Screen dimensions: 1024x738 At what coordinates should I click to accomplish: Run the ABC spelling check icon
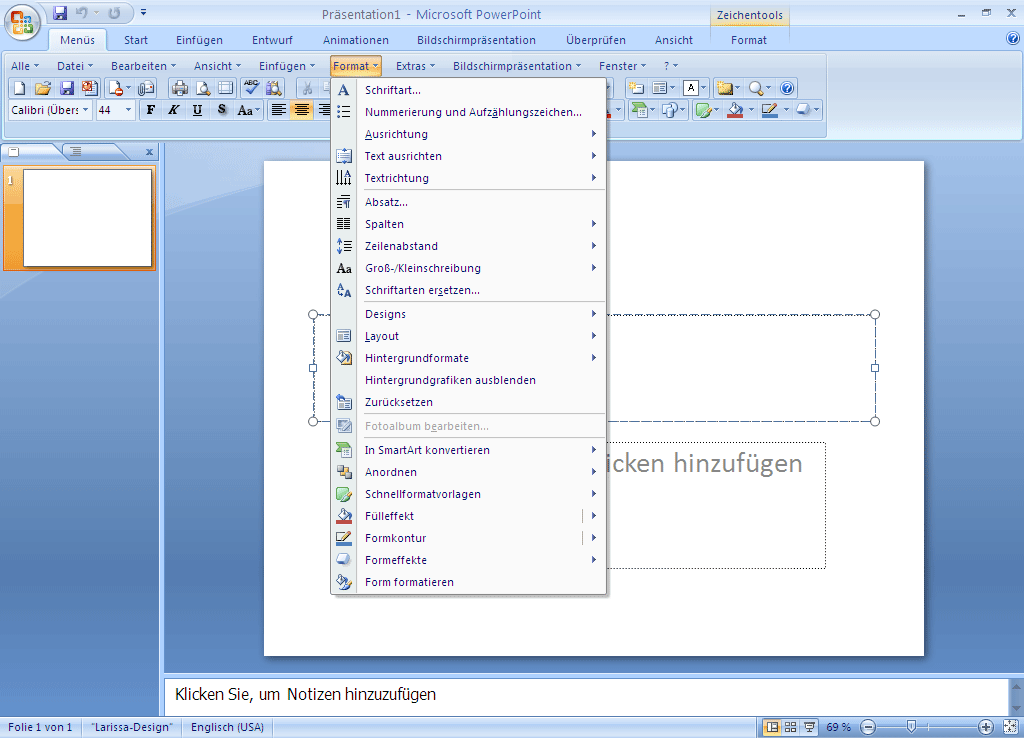coord(251,88)
